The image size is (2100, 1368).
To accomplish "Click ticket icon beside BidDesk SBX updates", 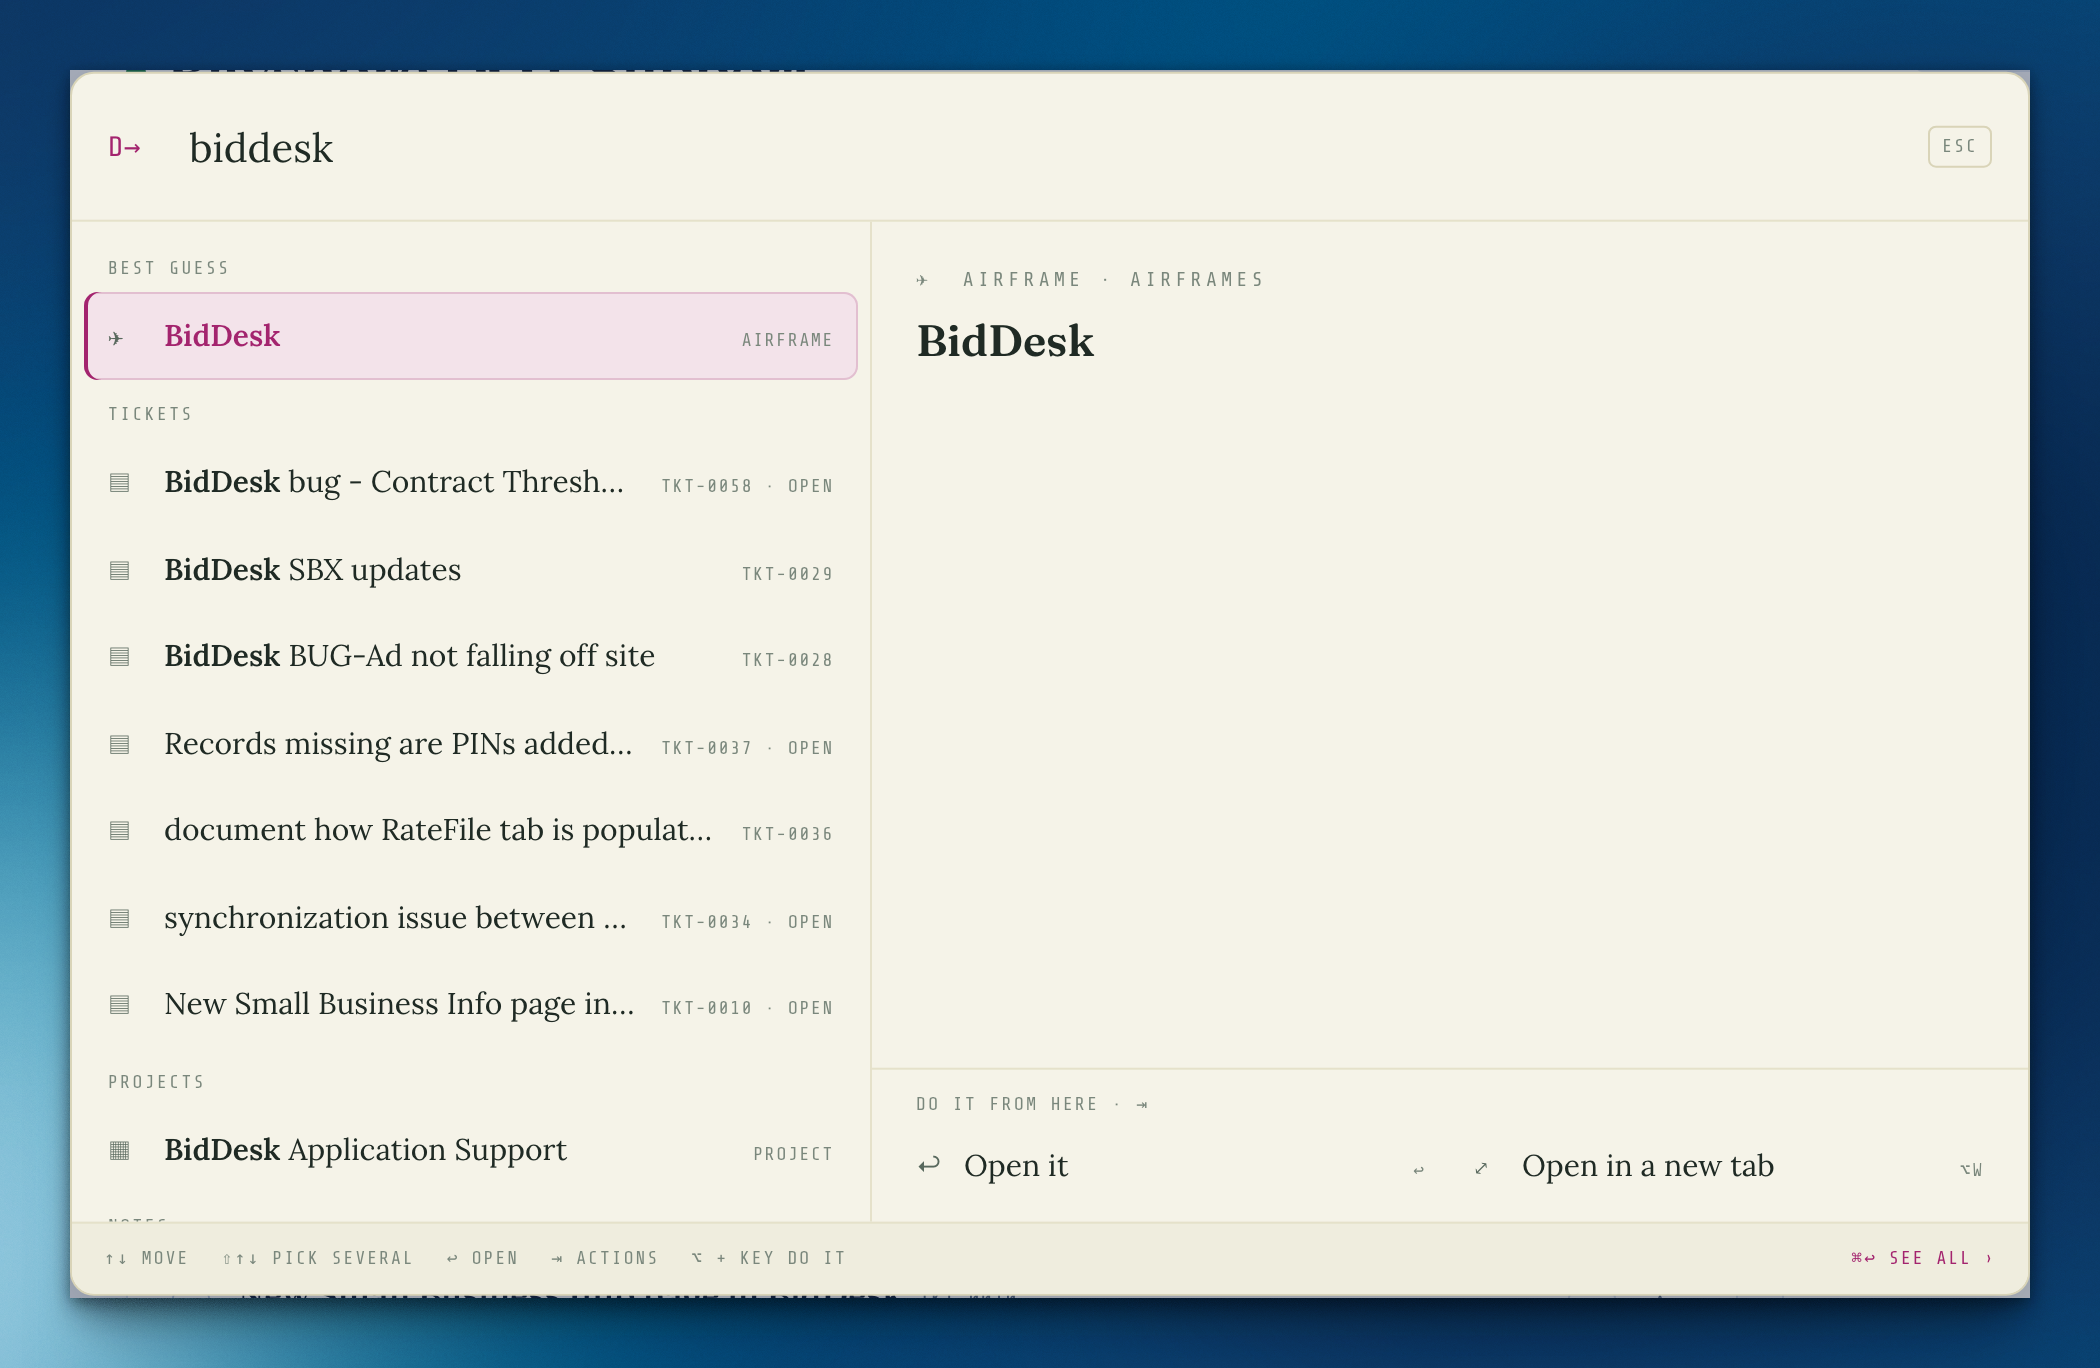I will point(119,571).
